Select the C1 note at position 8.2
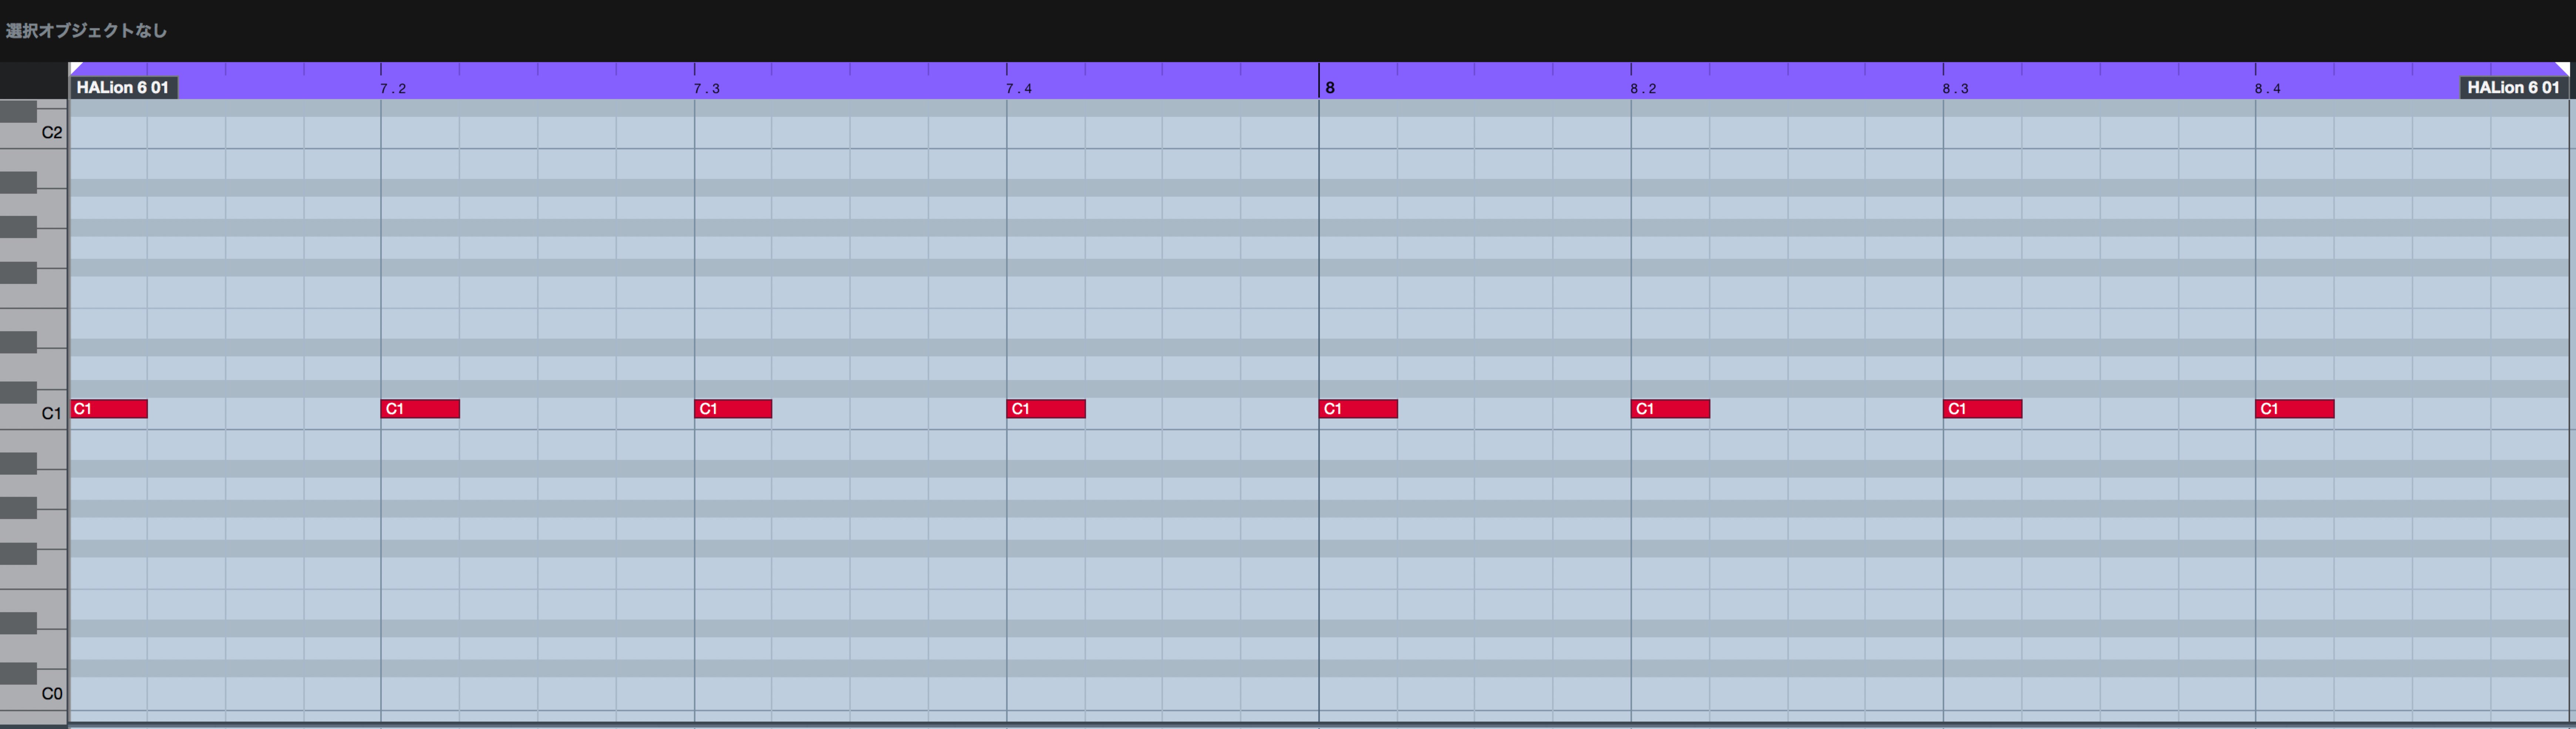The height and width of the screenshot is (729, 2576). coord(1670,409)
